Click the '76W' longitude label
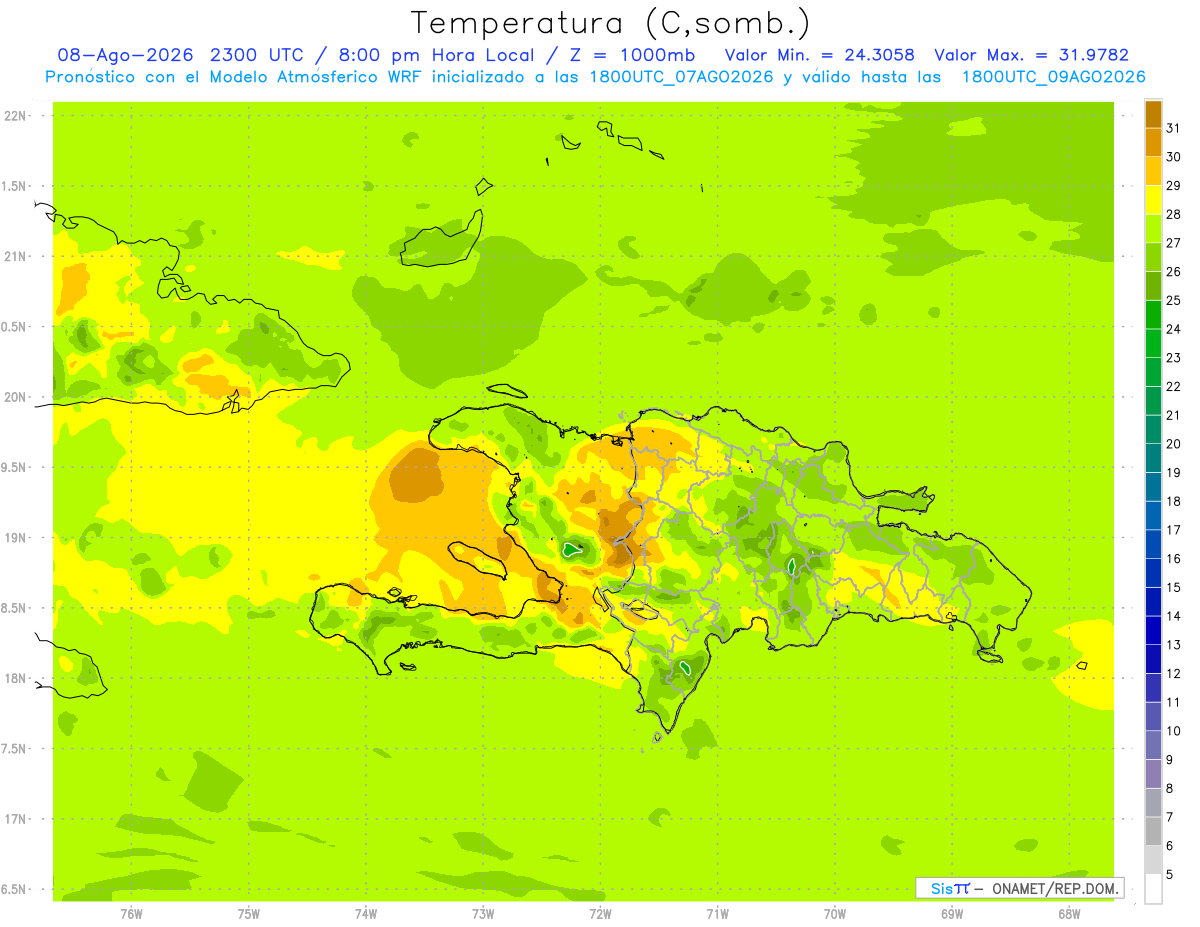This screenshot has width=1200, height=927. (x=131, y=914)
